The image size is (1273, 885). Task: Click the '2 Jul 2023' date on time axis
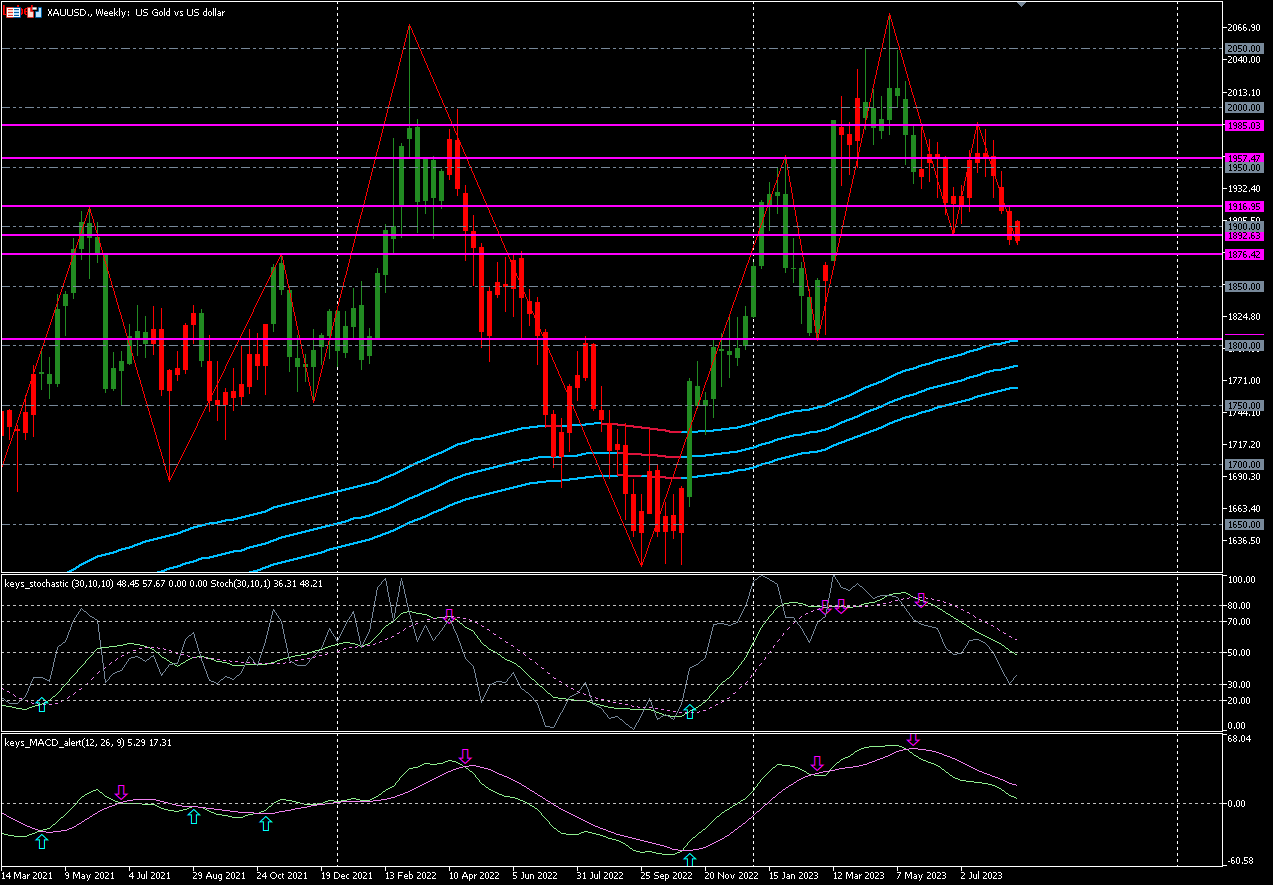982,875
